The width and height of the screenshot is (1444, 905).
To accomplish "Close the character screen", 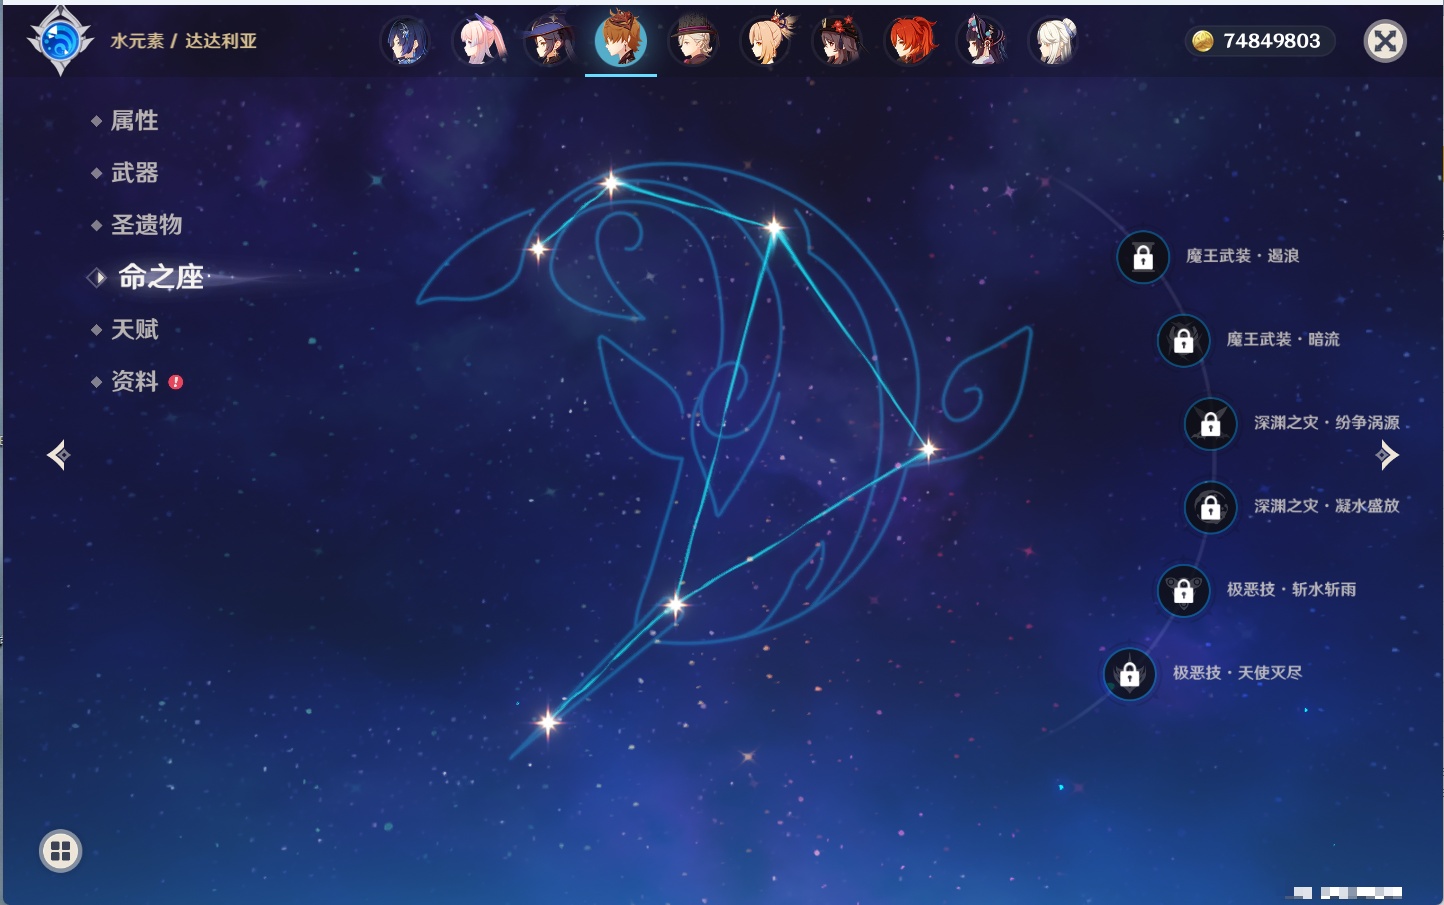I will pyautogui.click(x=1385, y=41).
